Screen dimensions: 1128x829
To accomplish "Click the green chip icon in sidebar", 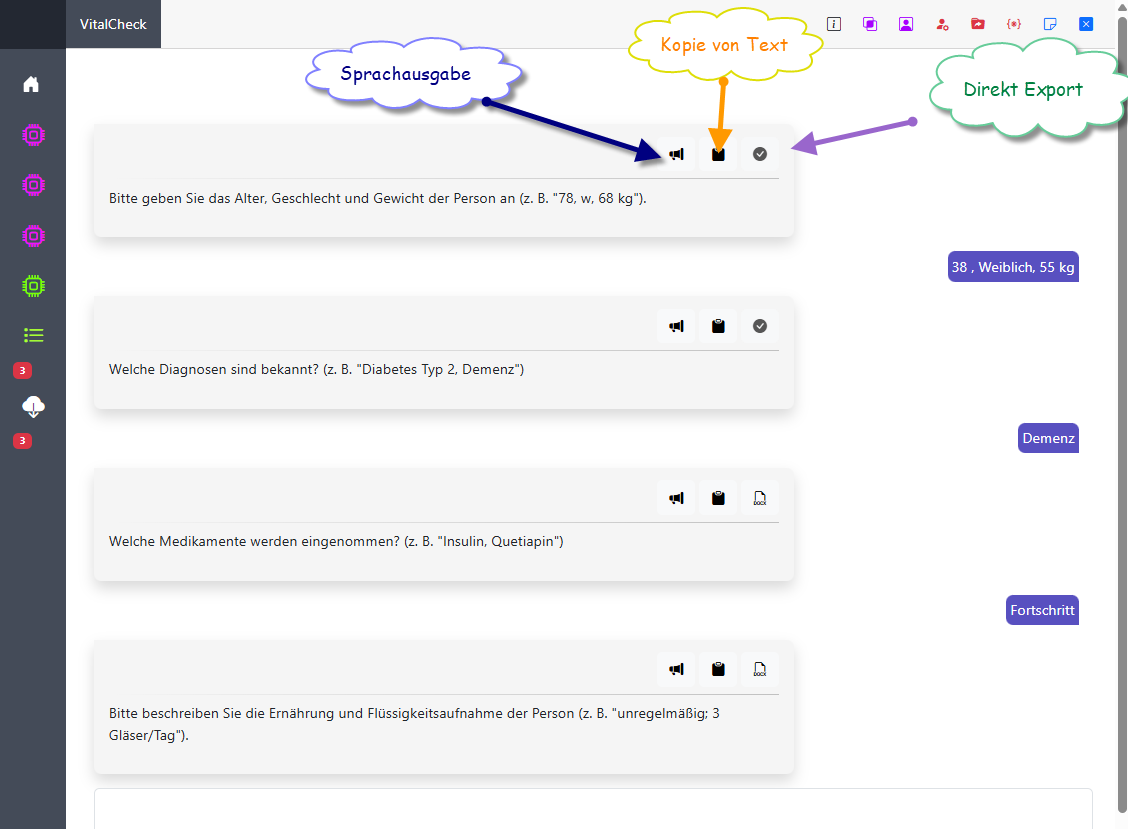I will point(33,286).
